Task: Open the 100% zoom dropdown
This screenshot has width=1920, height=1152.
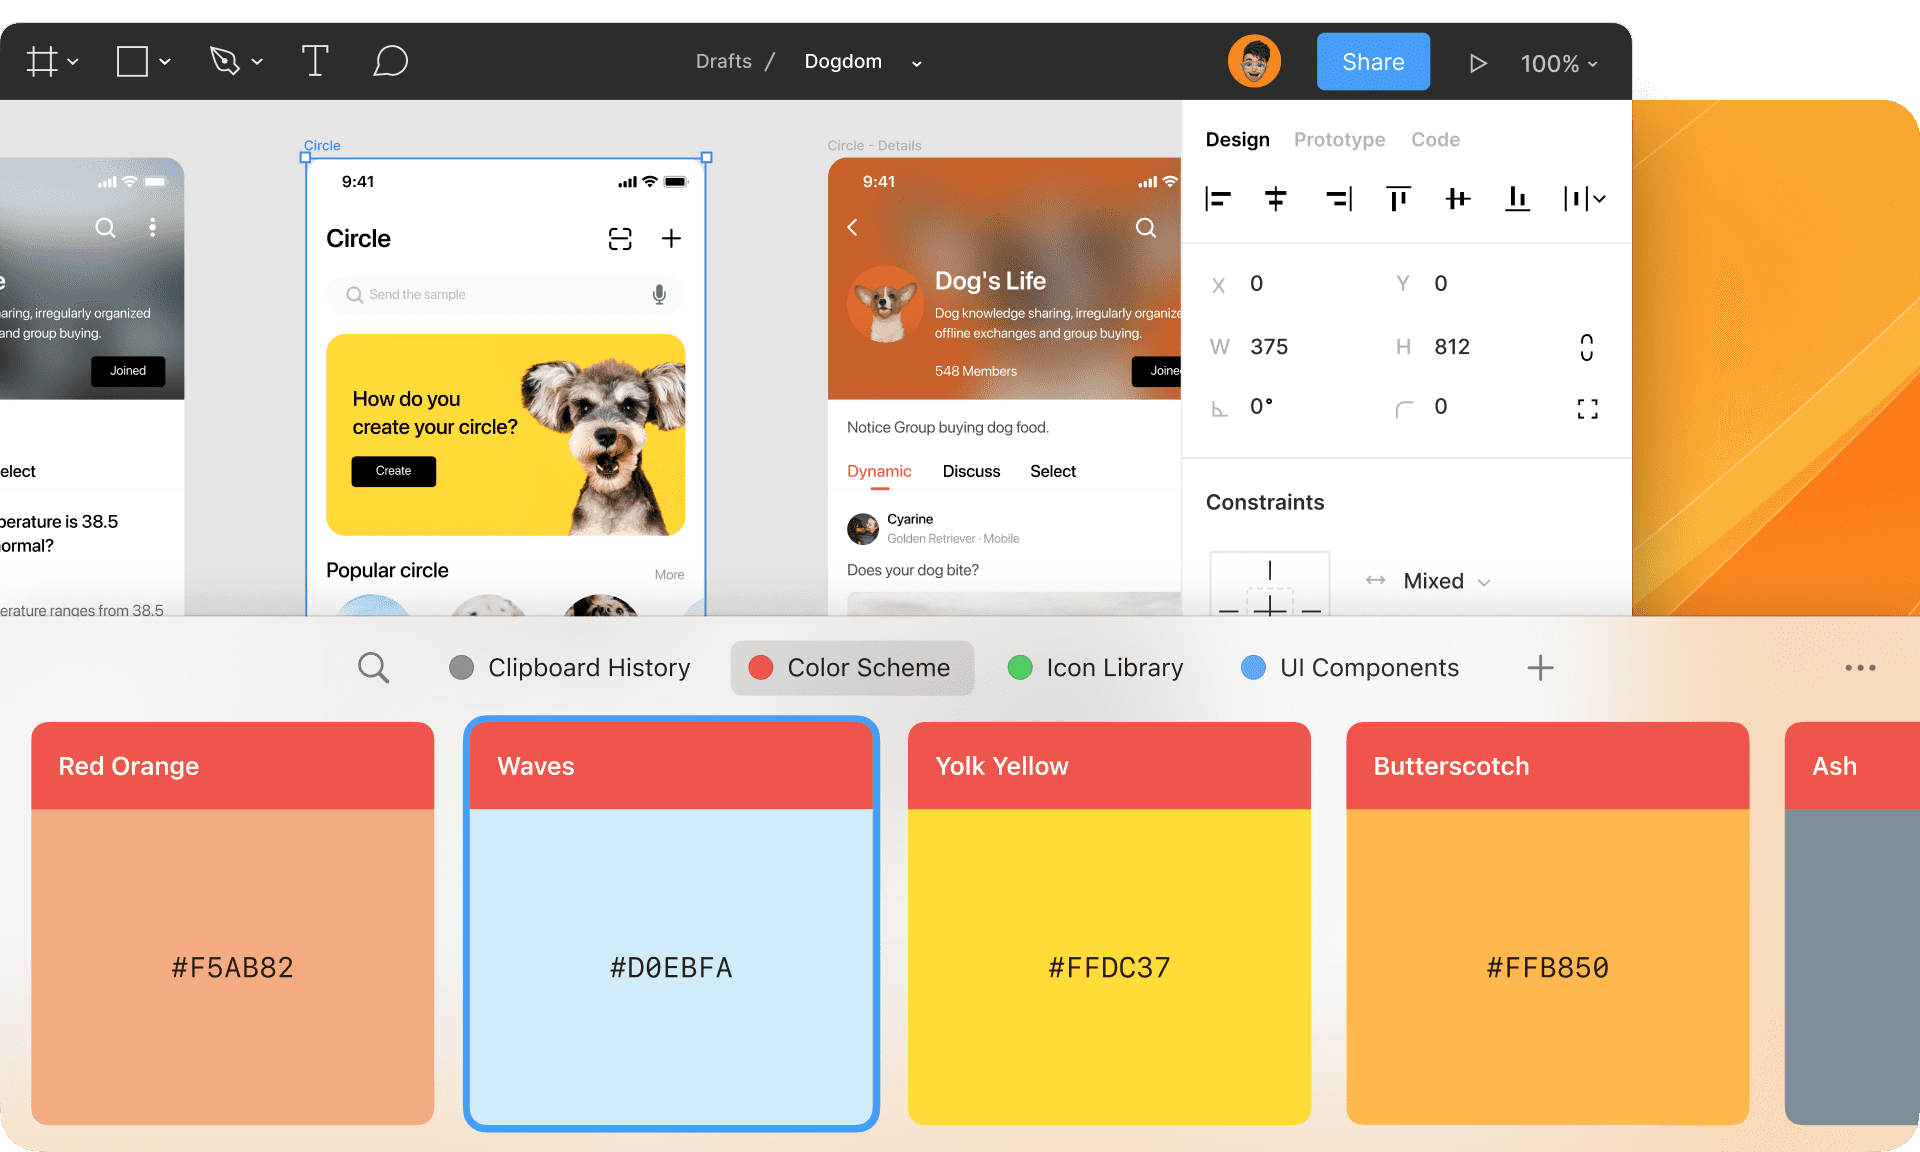Action: (x=1559, y=63)
